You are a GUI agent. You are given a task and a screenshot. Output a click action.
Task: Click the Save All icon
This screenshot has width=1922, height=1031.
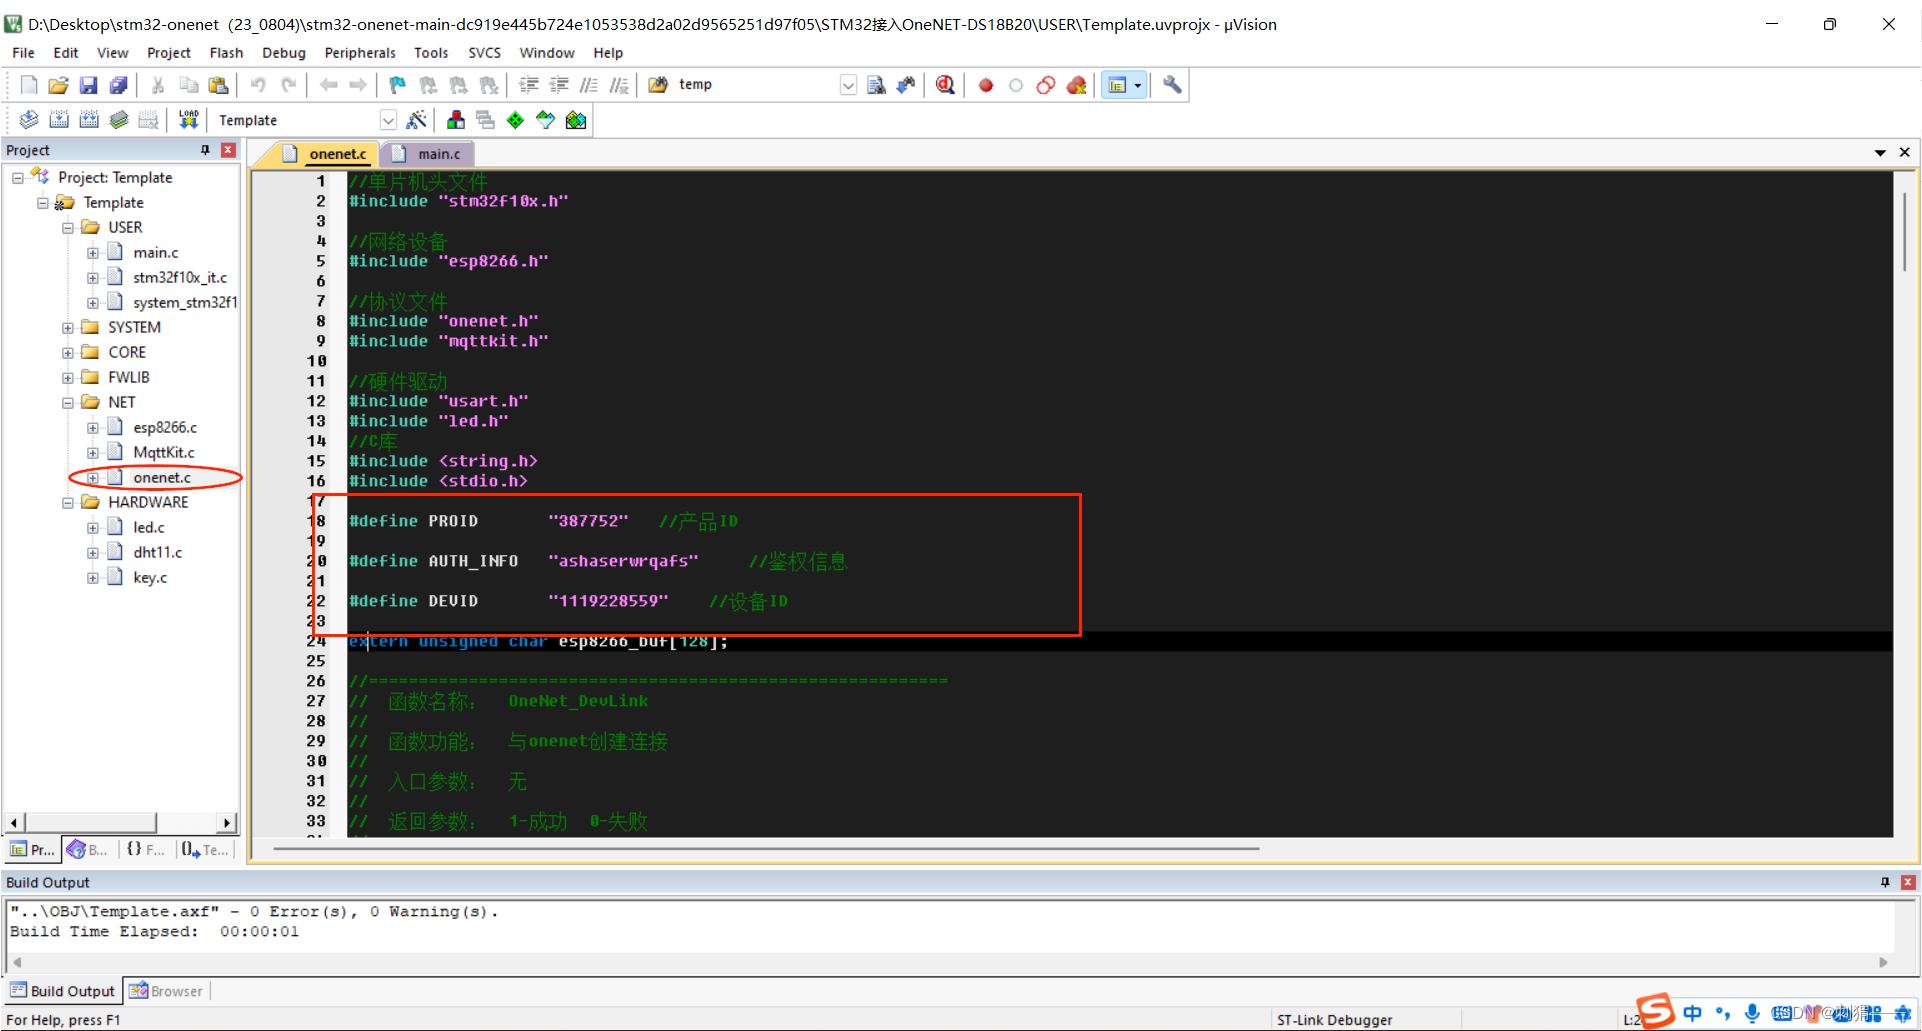pos(118,86)
